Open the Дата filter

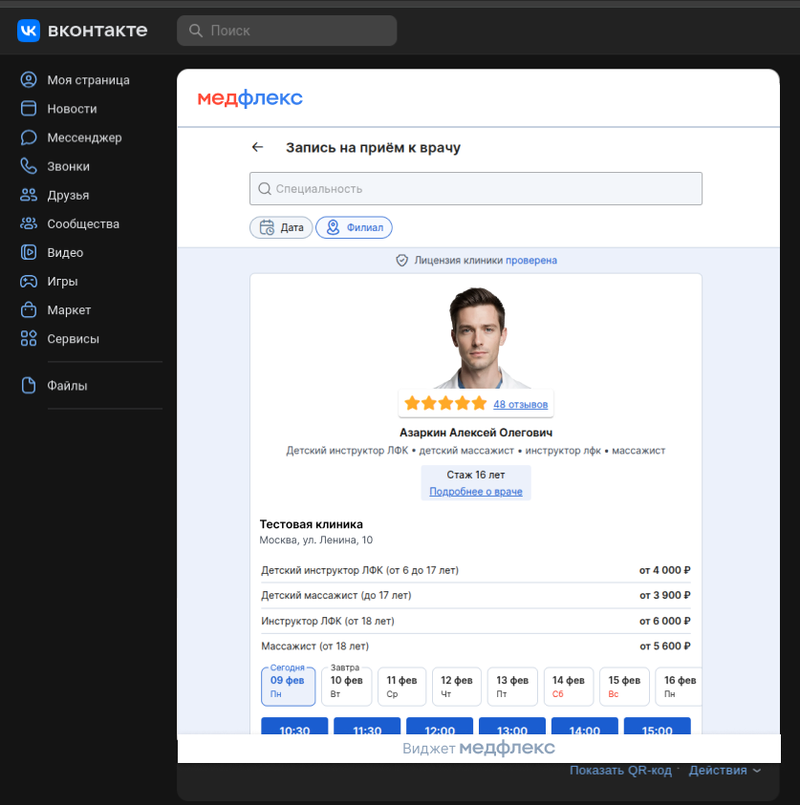(281, 228)
